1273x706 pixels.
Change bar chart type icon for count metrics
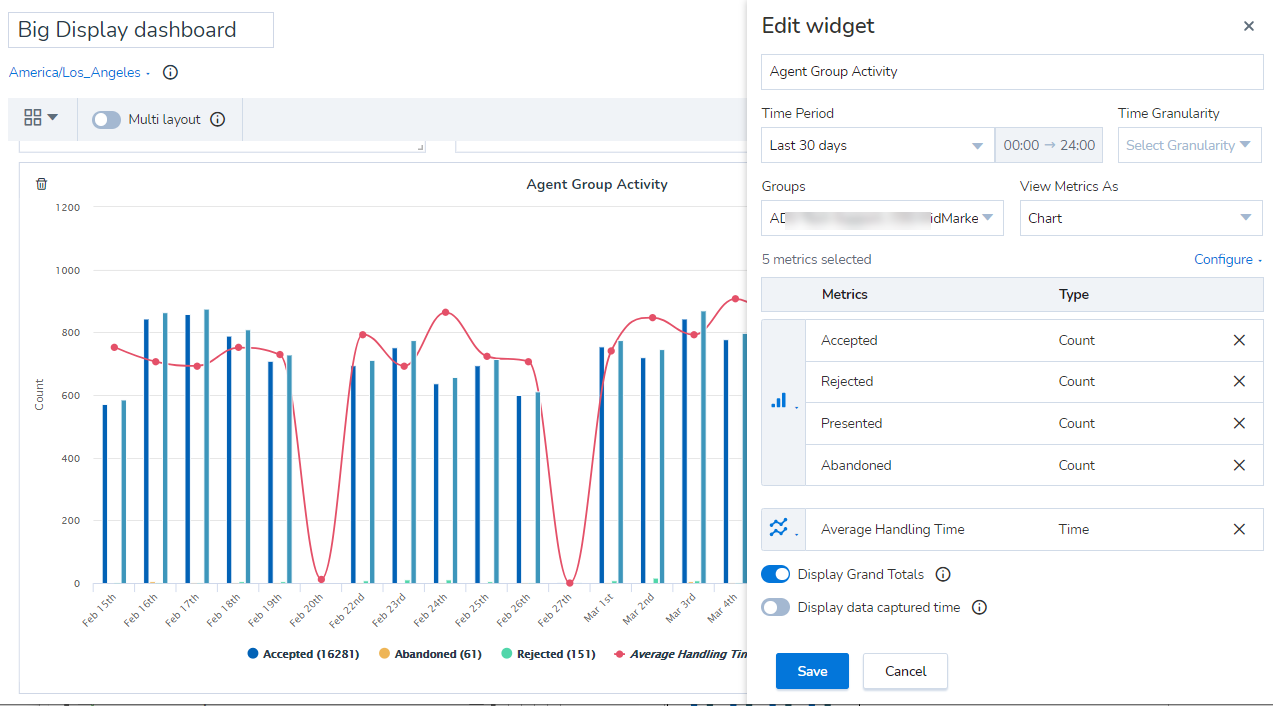pyautogui.click(x=783, y=402)
